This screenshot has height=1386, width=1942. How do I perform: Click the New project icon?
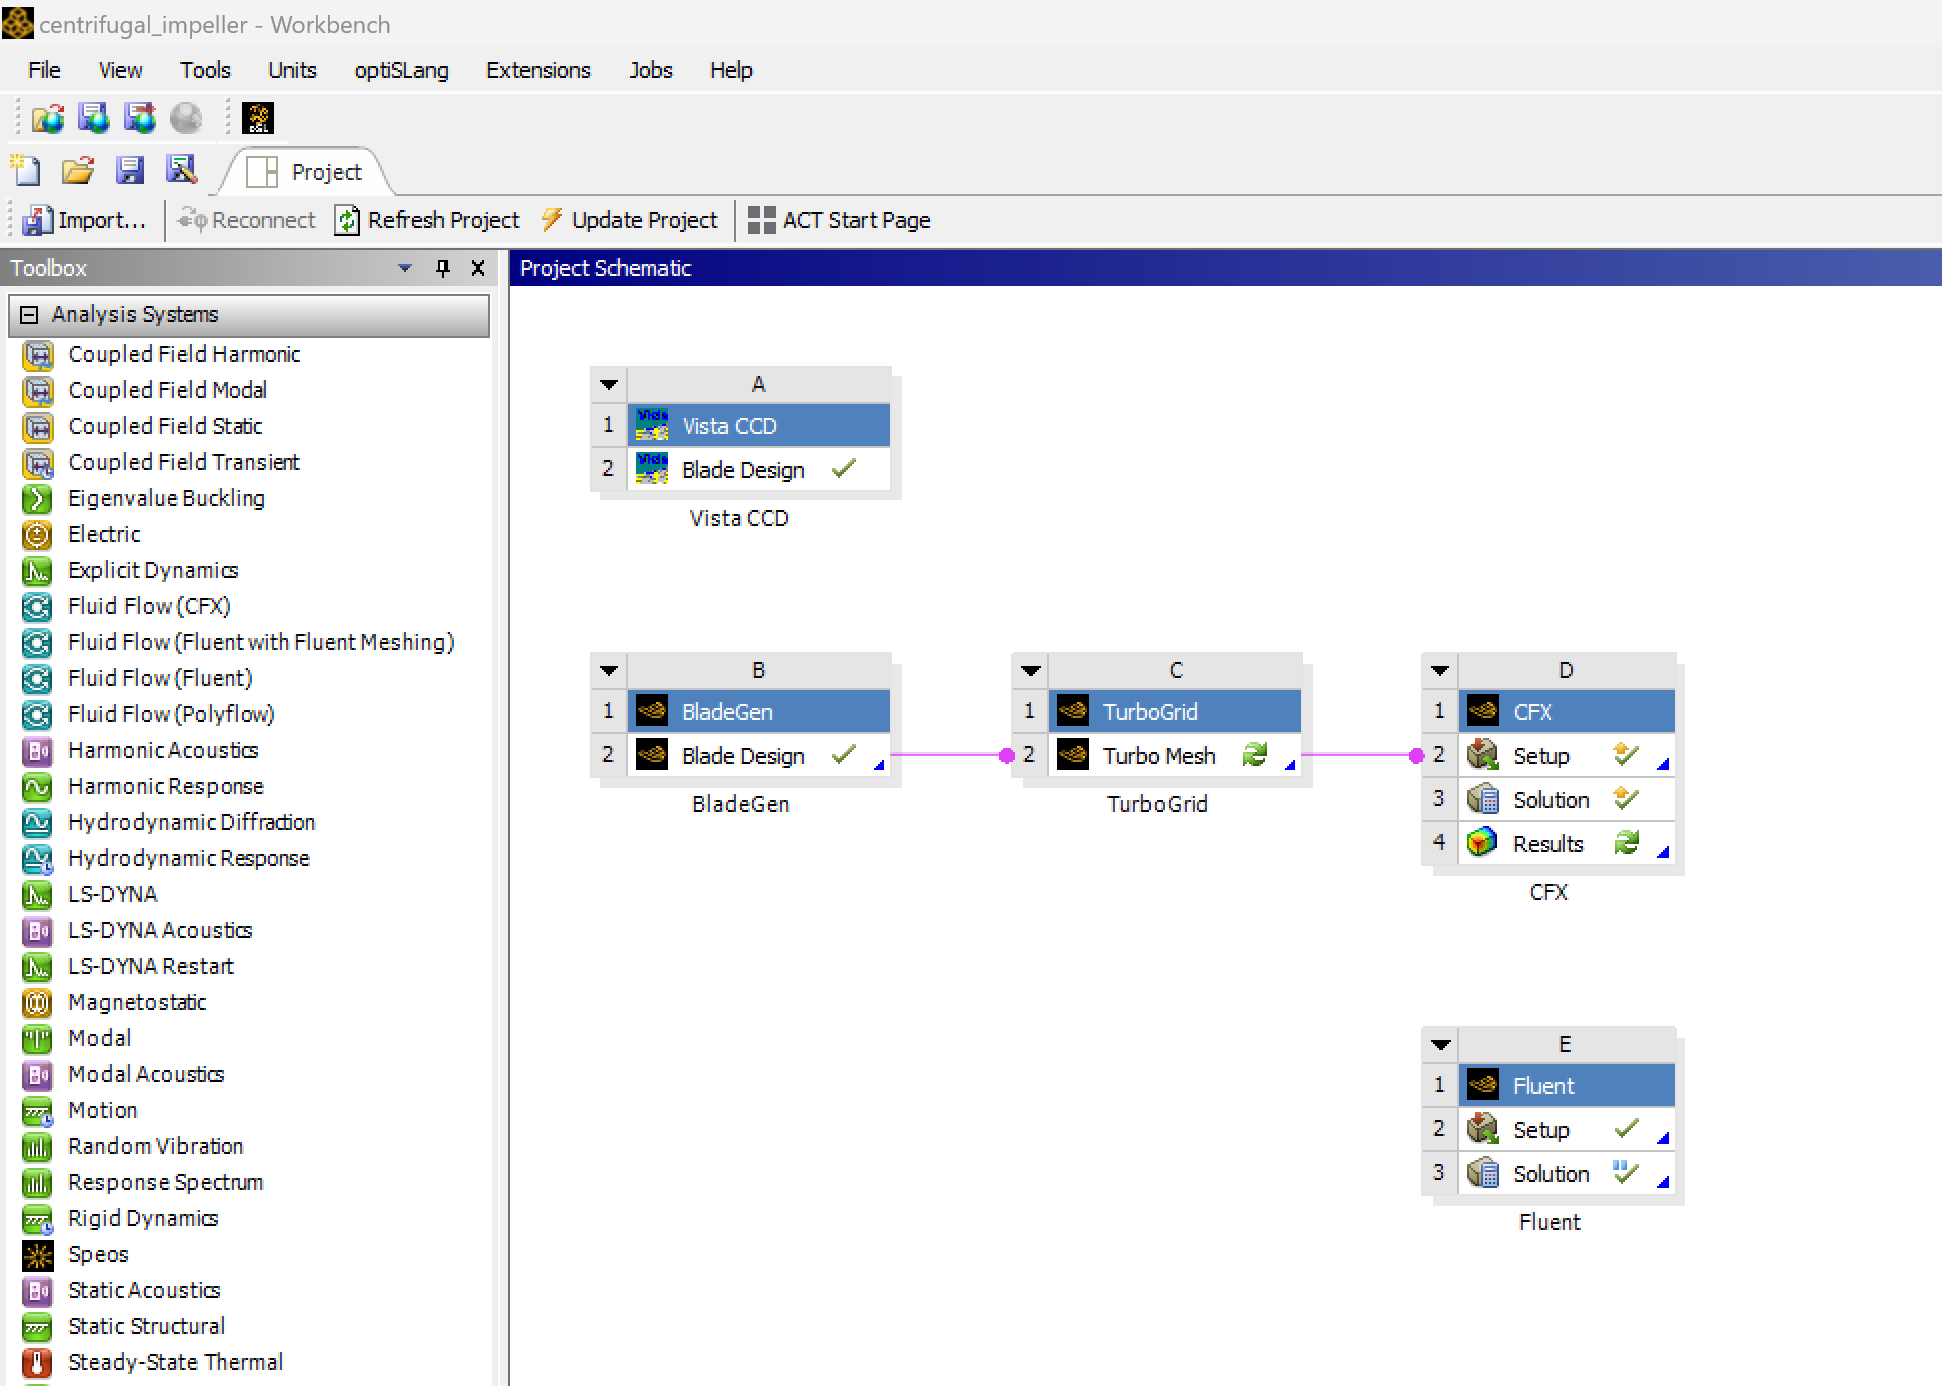(27, 171)
